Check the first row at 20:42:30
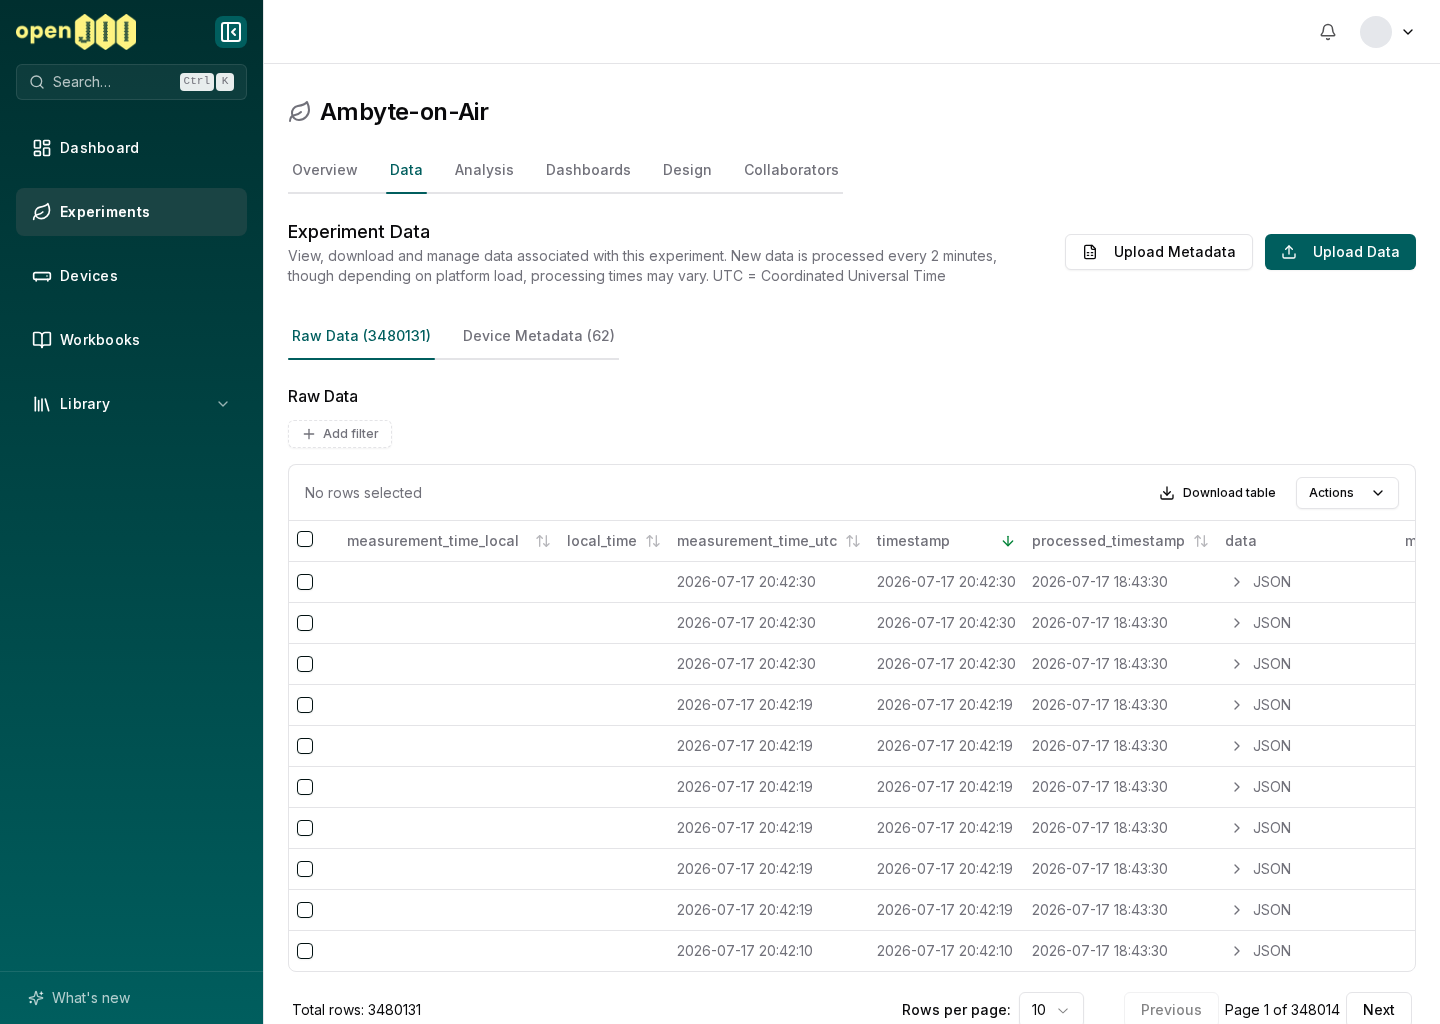Image resolution: width=1440 pixels, height=1024 pixels. coord(305,582)
